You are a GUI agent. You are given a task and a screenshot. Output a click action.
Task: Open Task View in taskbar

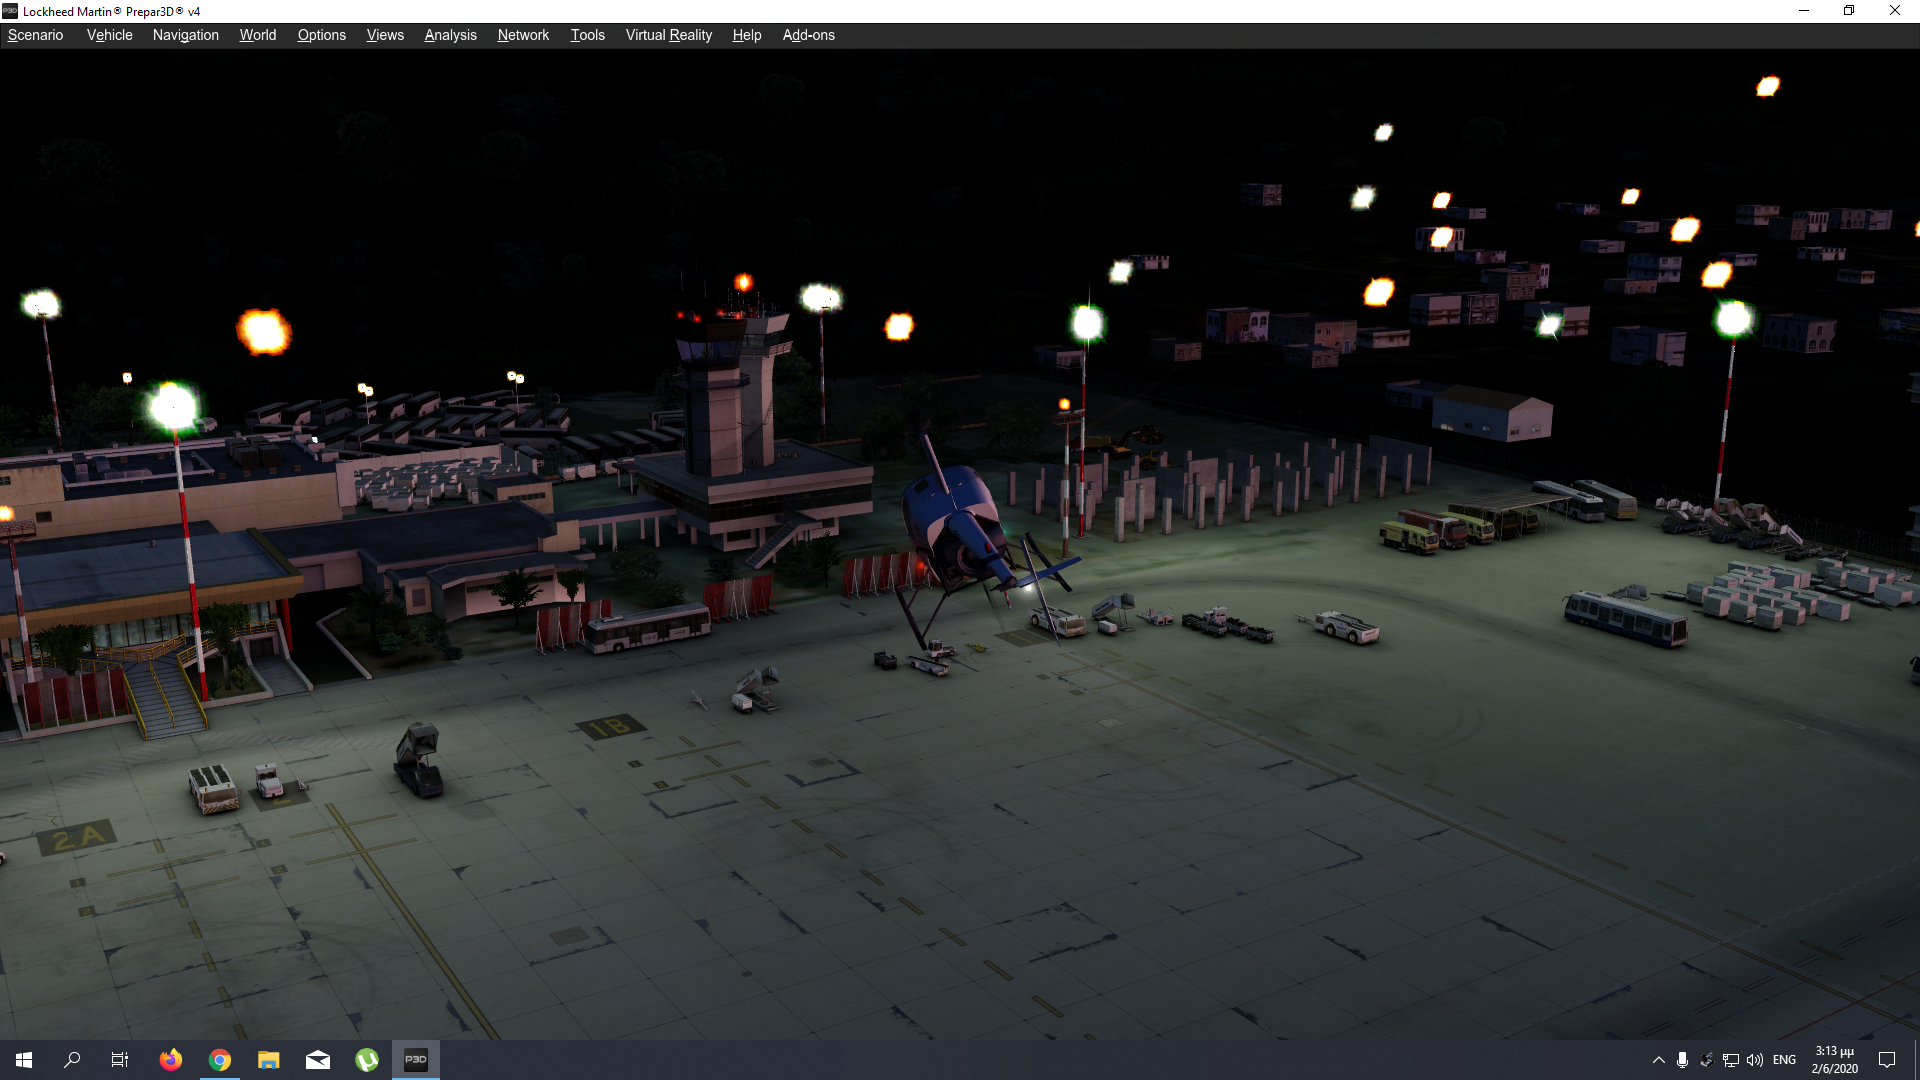pyautogui.click(x=120, y=1060)
